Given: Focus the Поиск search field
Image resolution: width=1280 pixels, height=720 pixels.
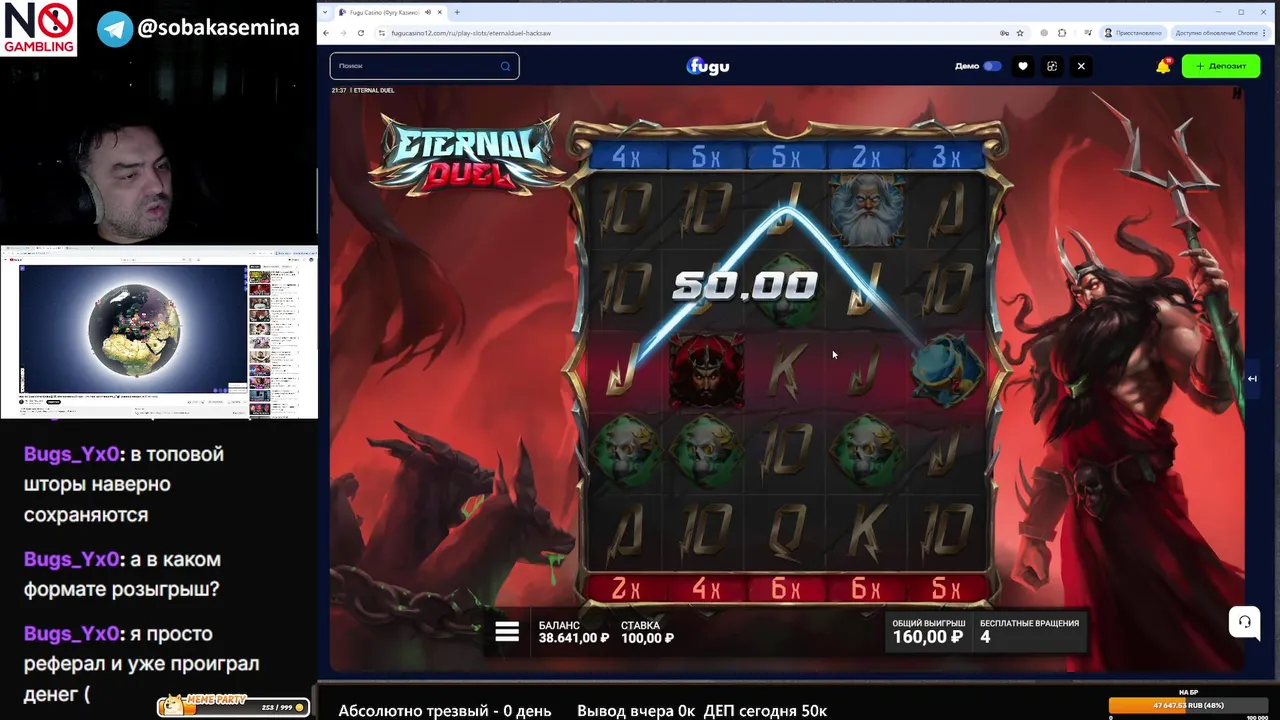Looking at the screenshot, I should (x=424, y=66).
